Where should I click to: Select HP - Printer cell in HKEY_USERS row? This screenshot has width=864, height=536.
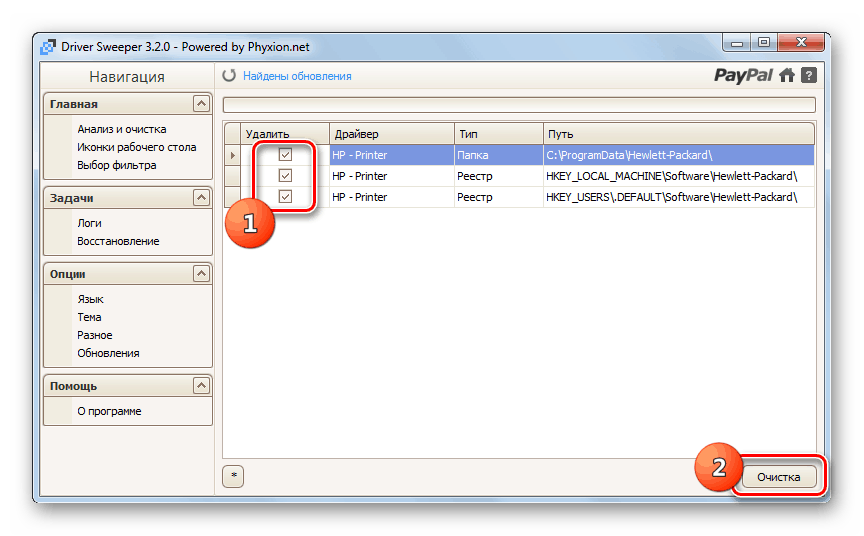[x=392, y=197]
